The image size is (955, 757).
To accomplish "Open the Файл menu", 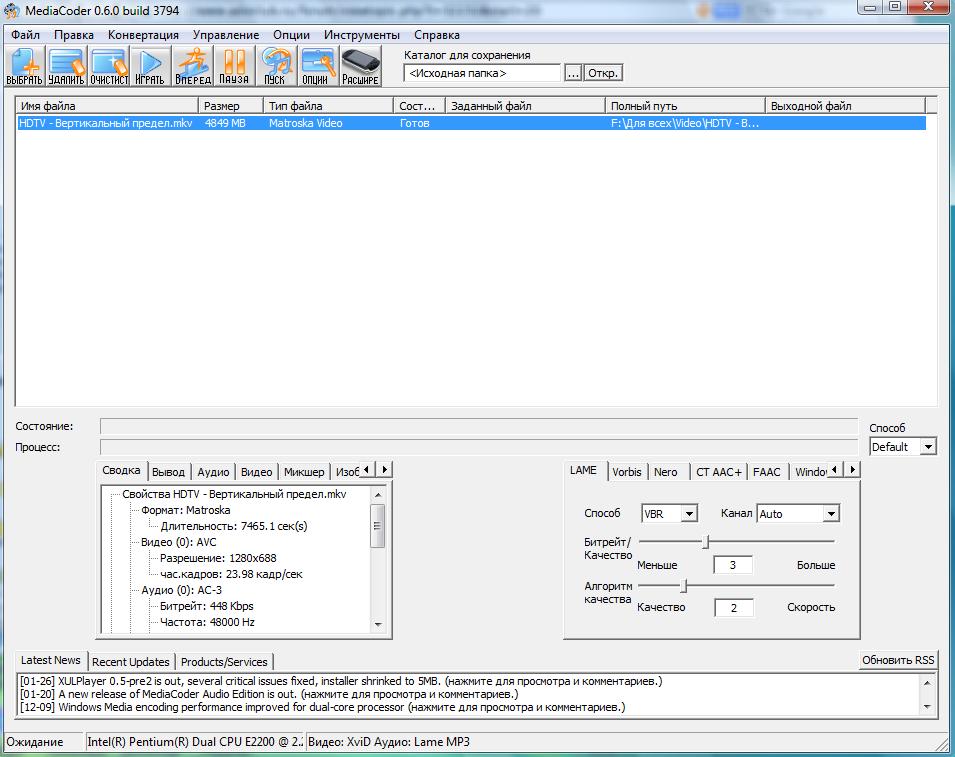I will click(26, 35).
